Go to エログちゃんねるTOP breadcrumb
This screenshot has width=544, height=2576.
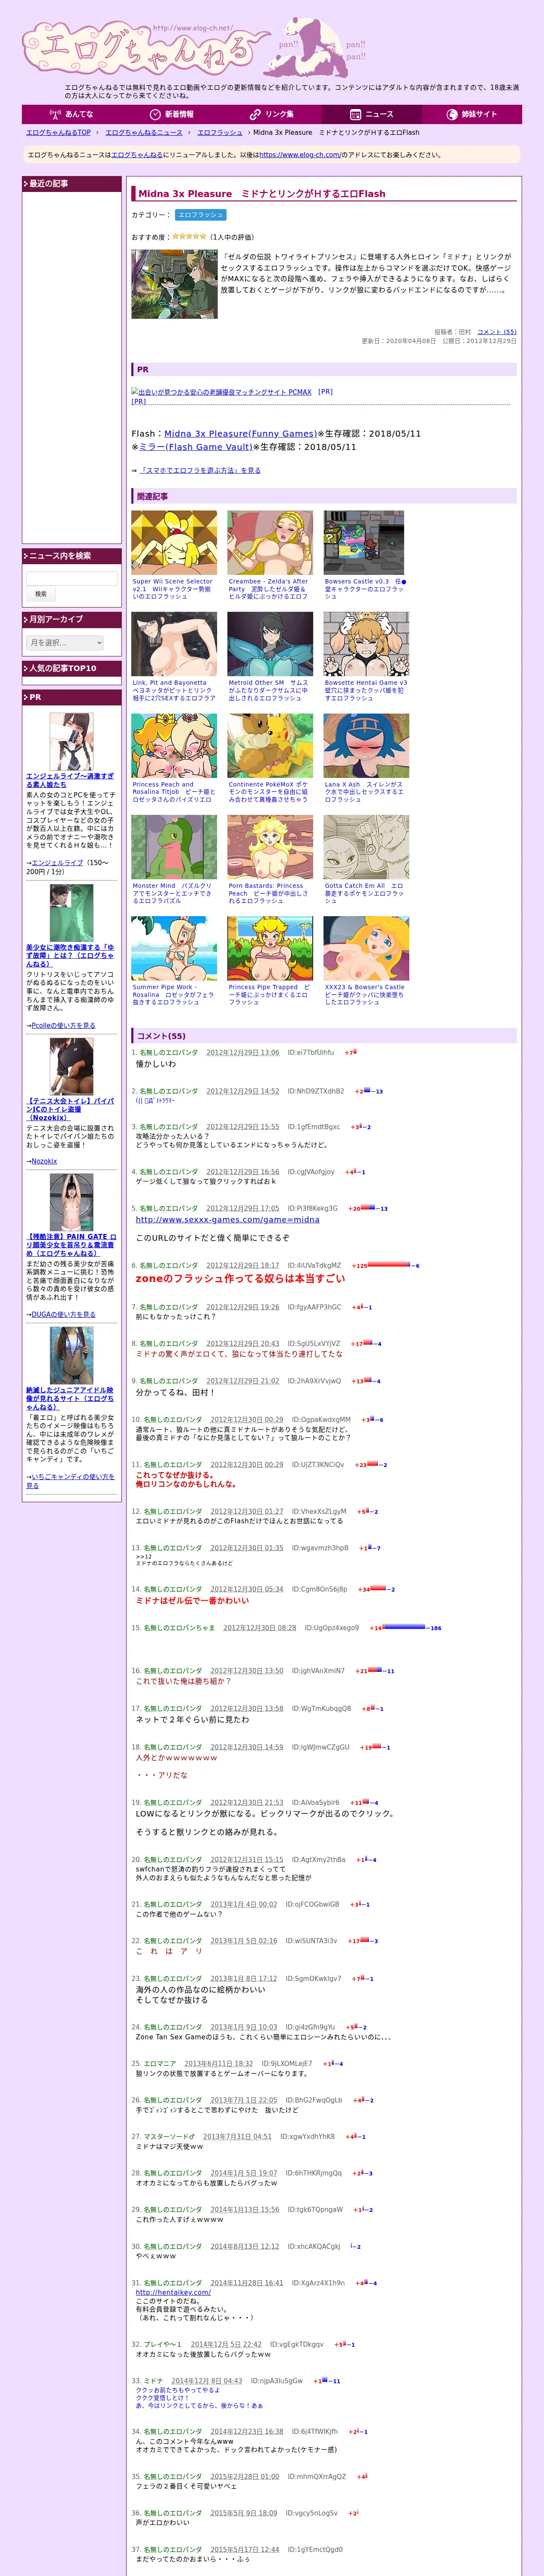[58, 132]
